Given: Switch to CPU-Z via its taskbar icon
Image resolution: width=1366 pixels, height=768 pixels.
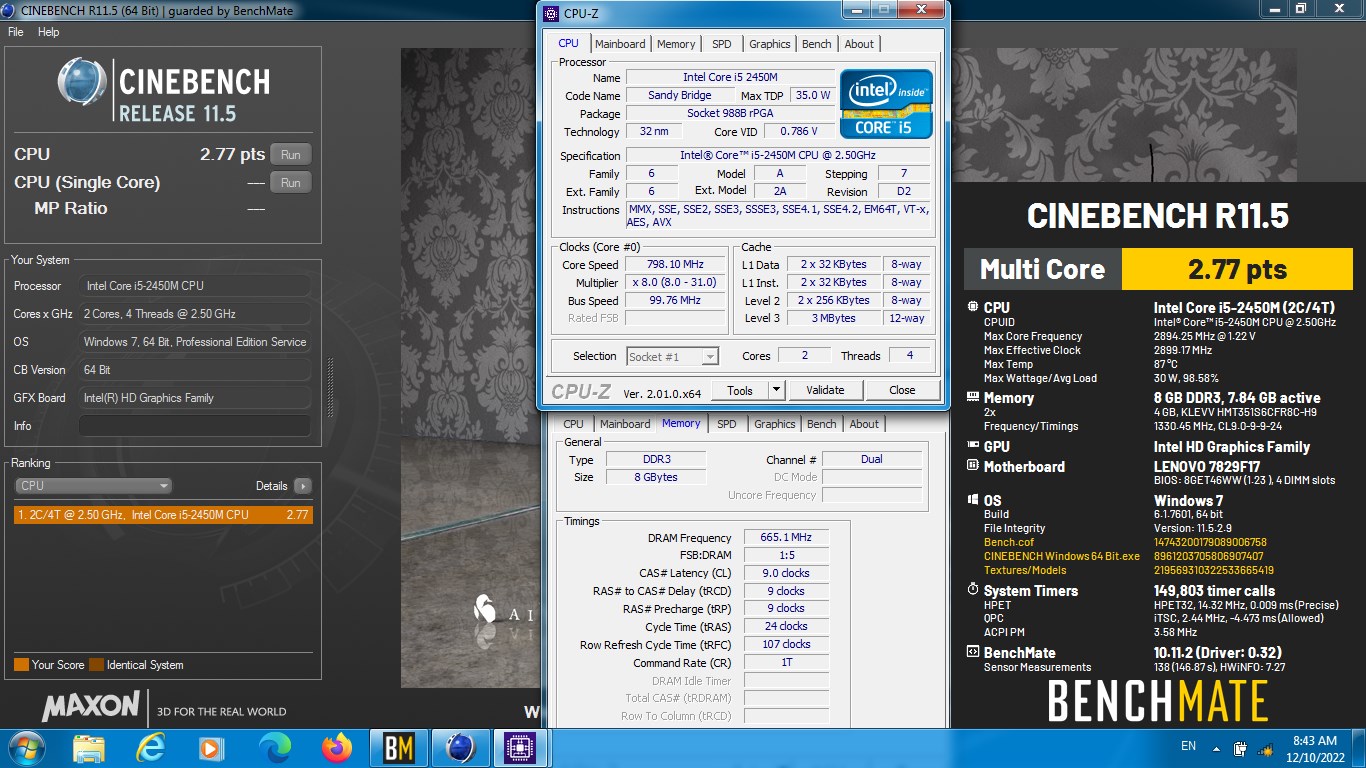Looking at the screenshot, I should coord(521,747).
